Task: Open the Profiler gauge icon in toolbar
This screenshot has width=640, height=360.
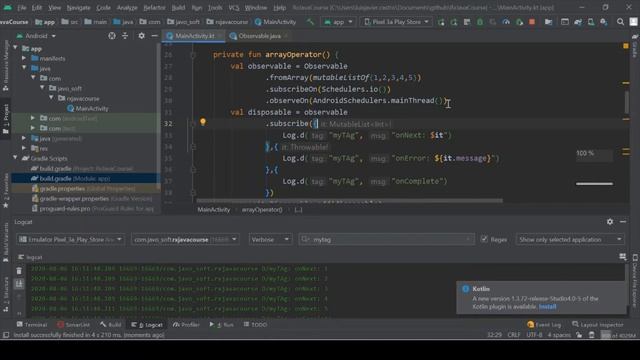Action: point(506,22)
